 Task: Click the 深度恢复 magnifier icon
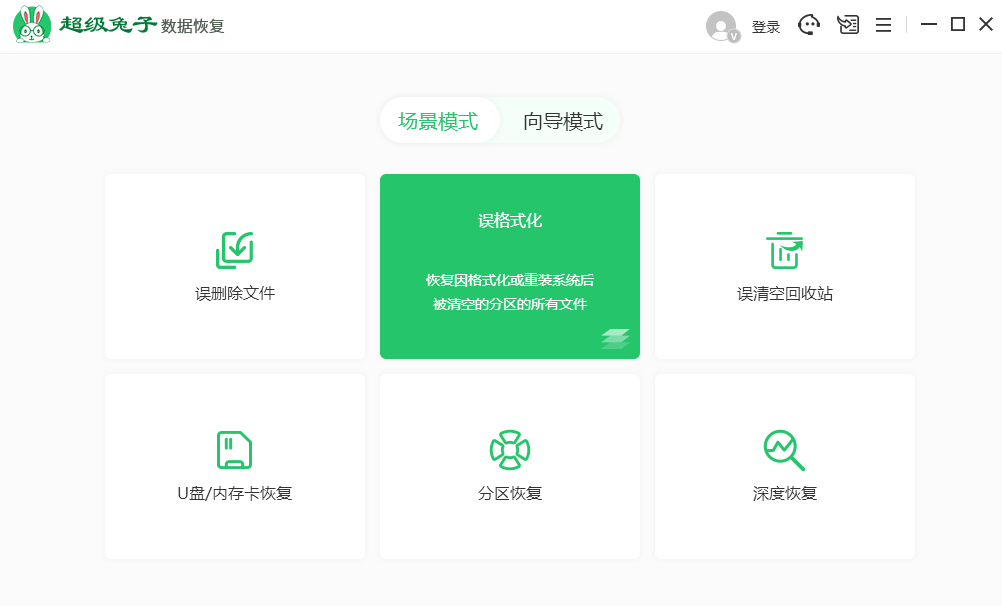(784, 450)
